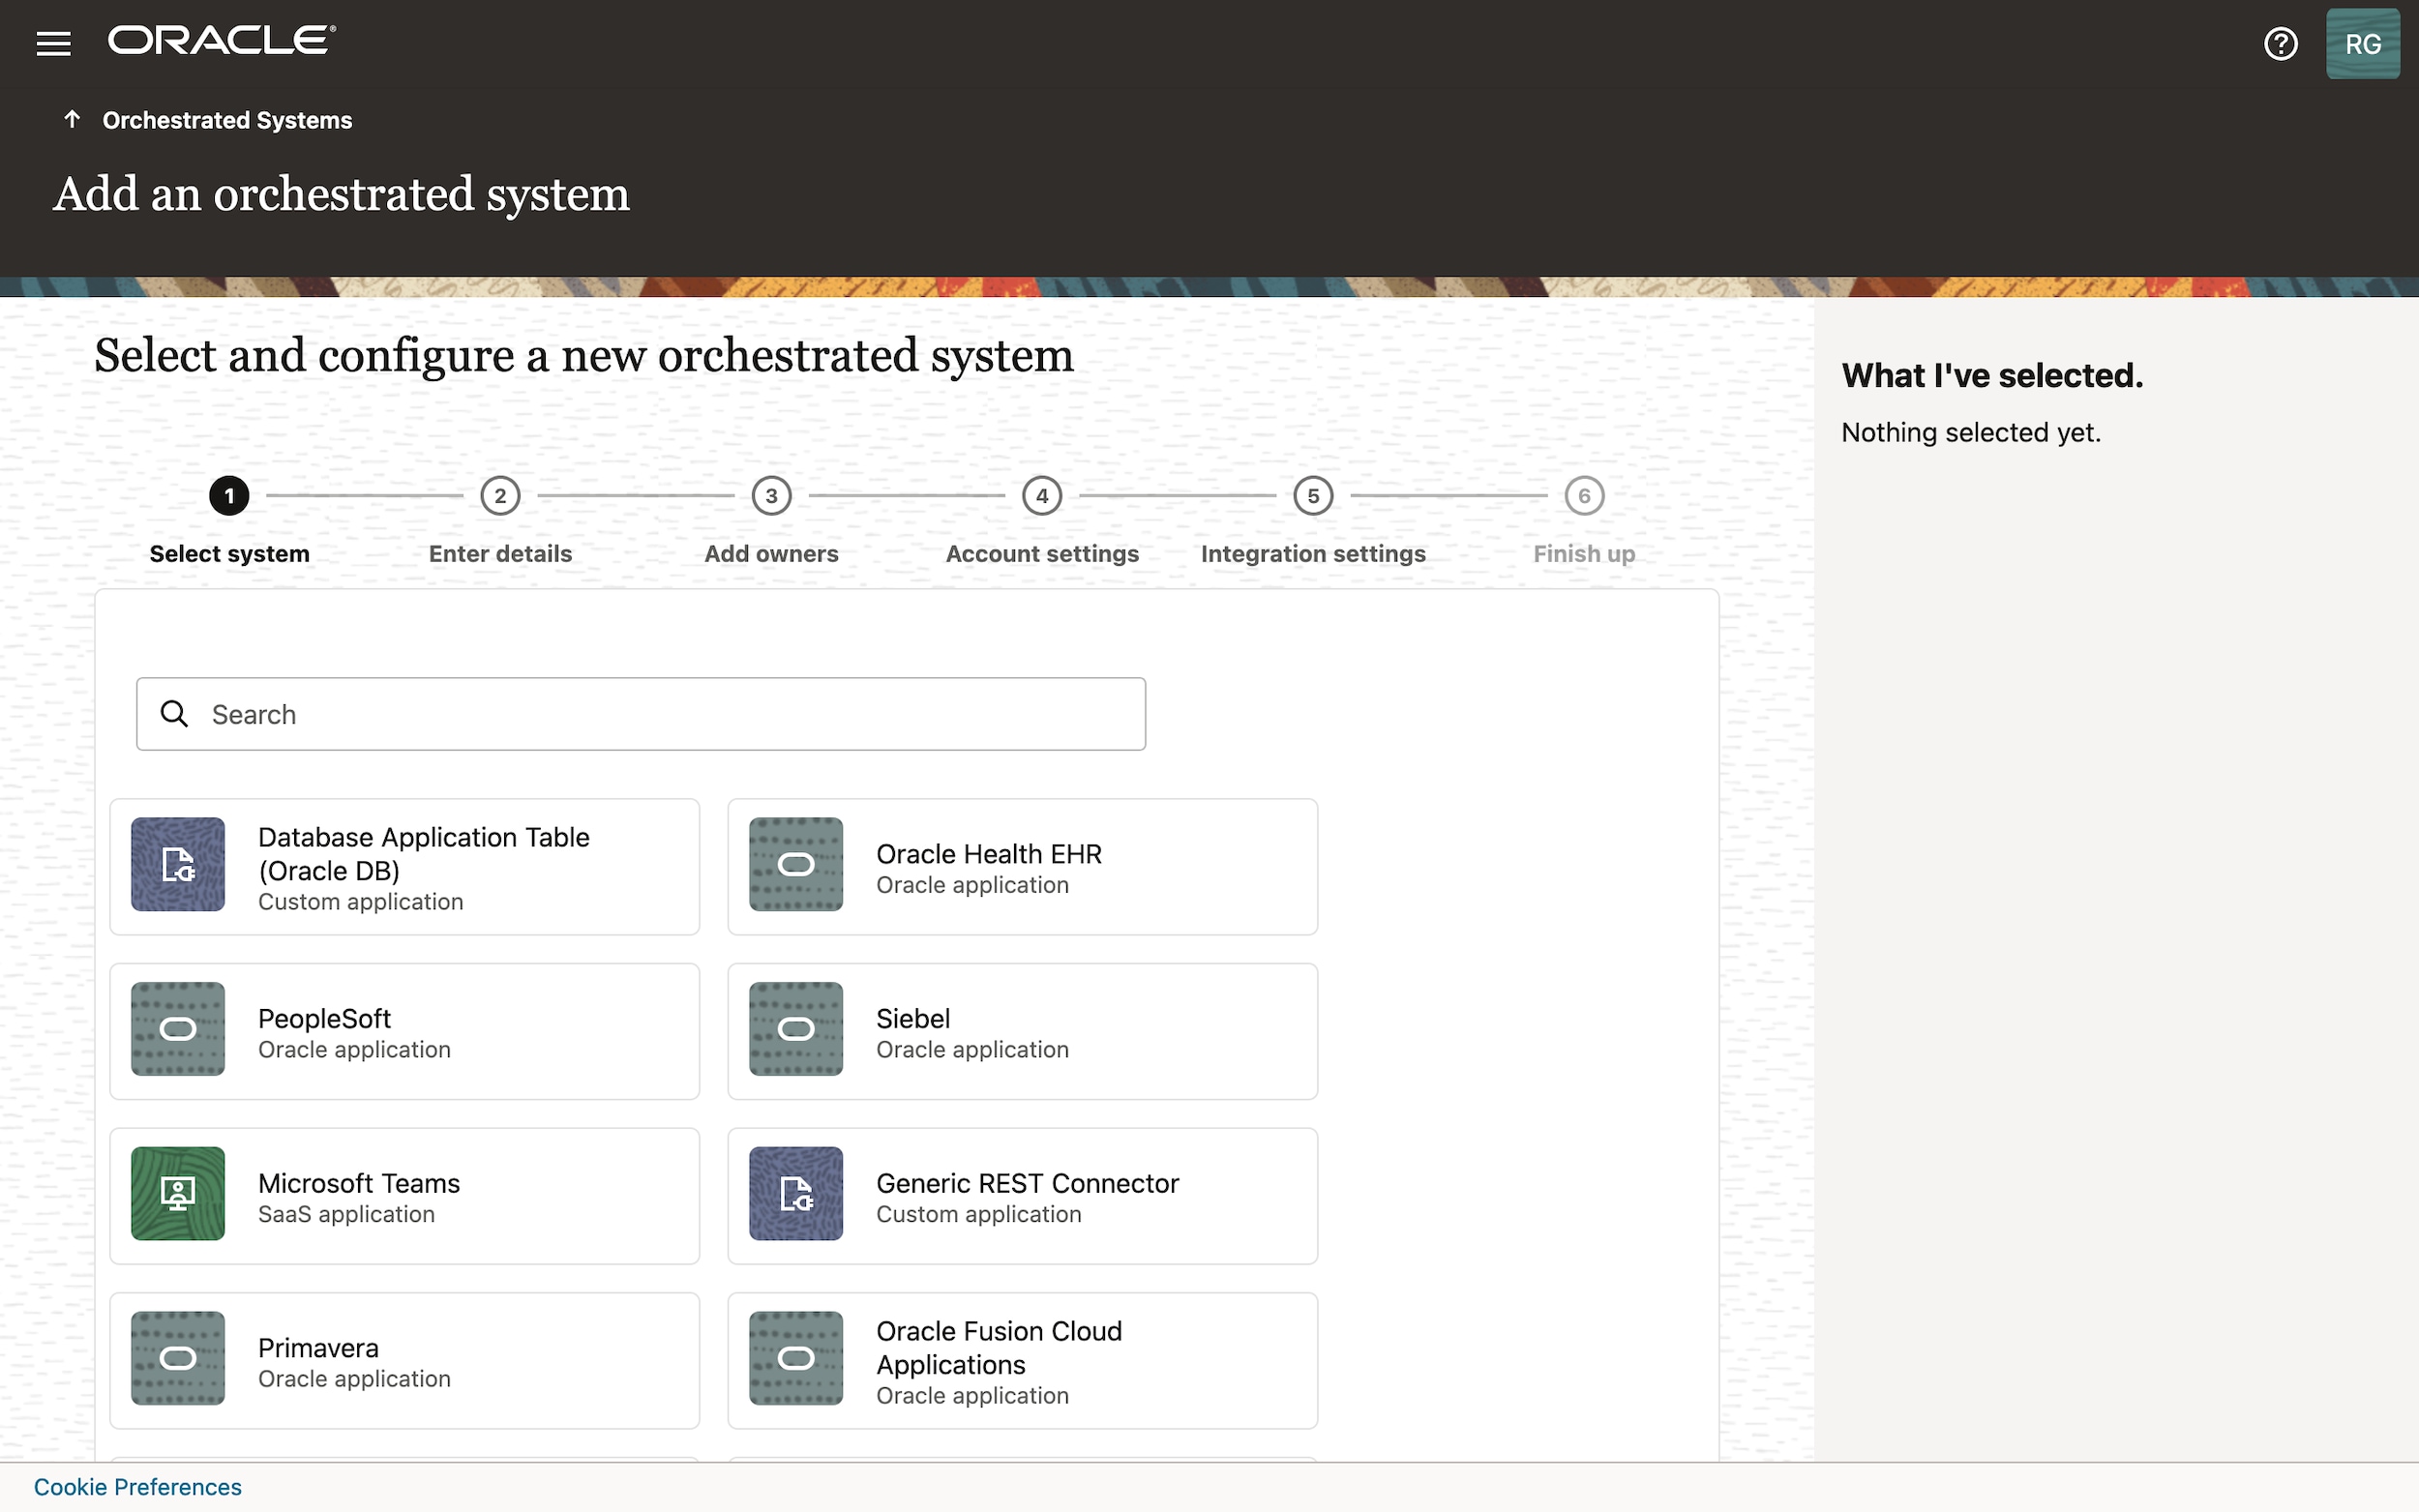Open the RG user avatar menu

2364,43
